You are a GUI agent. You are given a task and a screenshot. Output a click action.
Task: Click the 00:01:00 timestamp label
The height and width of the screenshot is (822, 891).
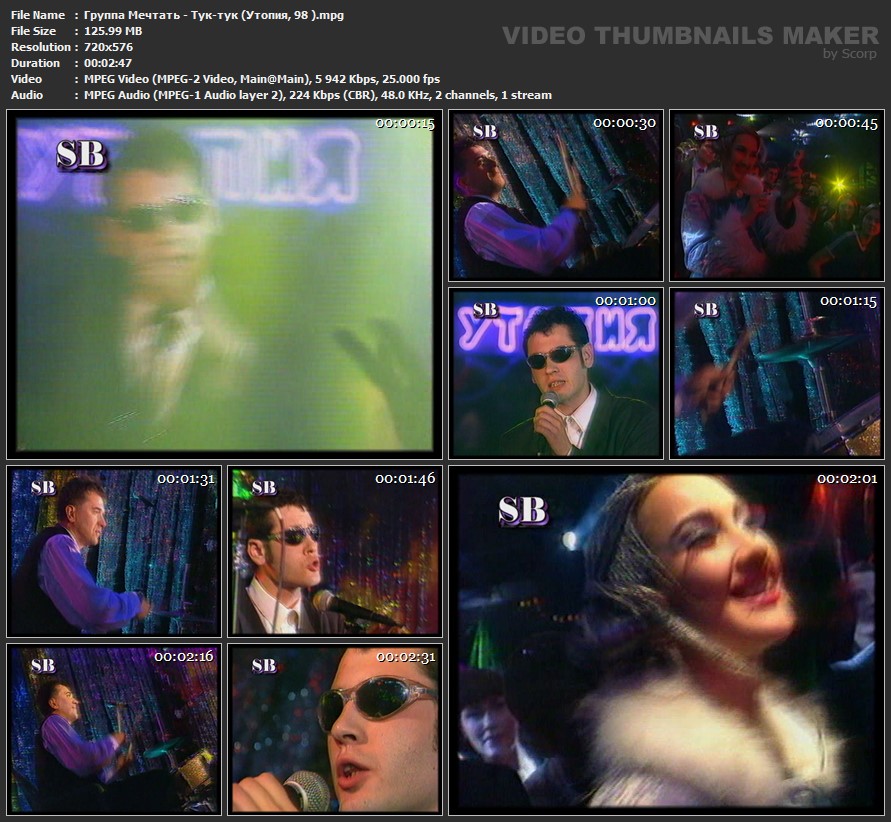click(x=625, y=301)
